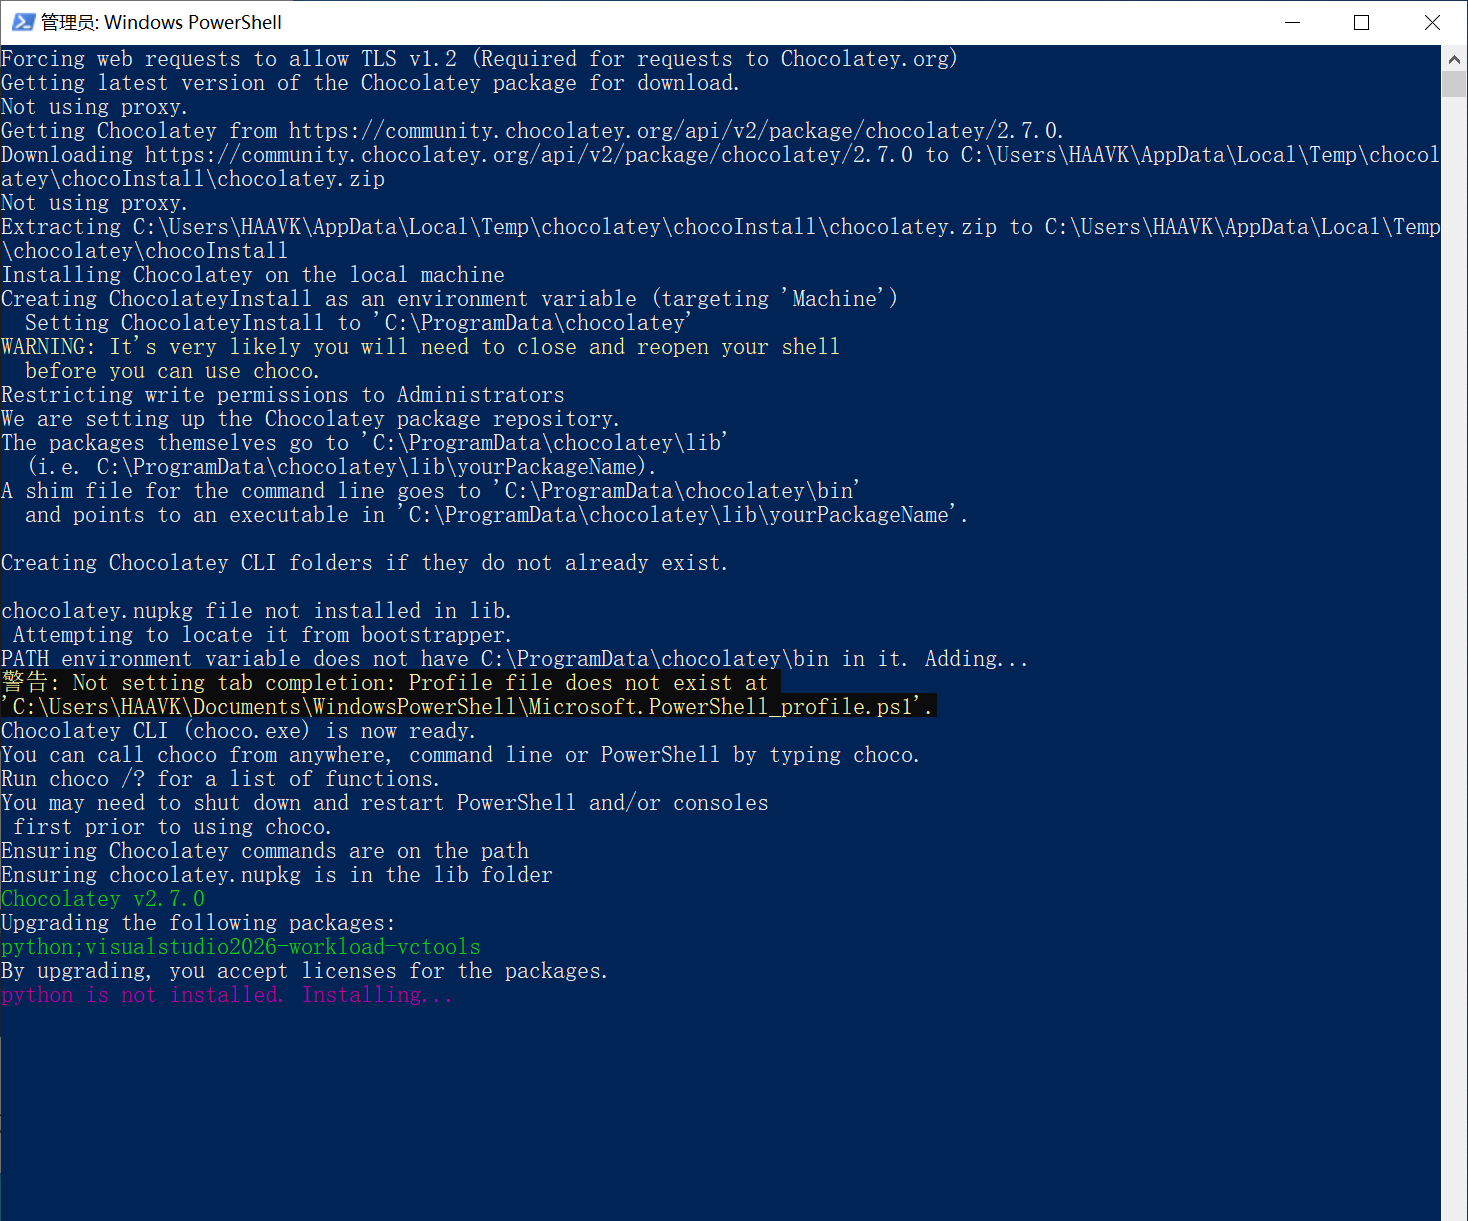This screenshot has width=1468, height=1221.
Task: Click the scrollbar up arrow
Action: tap(1454, 59)
